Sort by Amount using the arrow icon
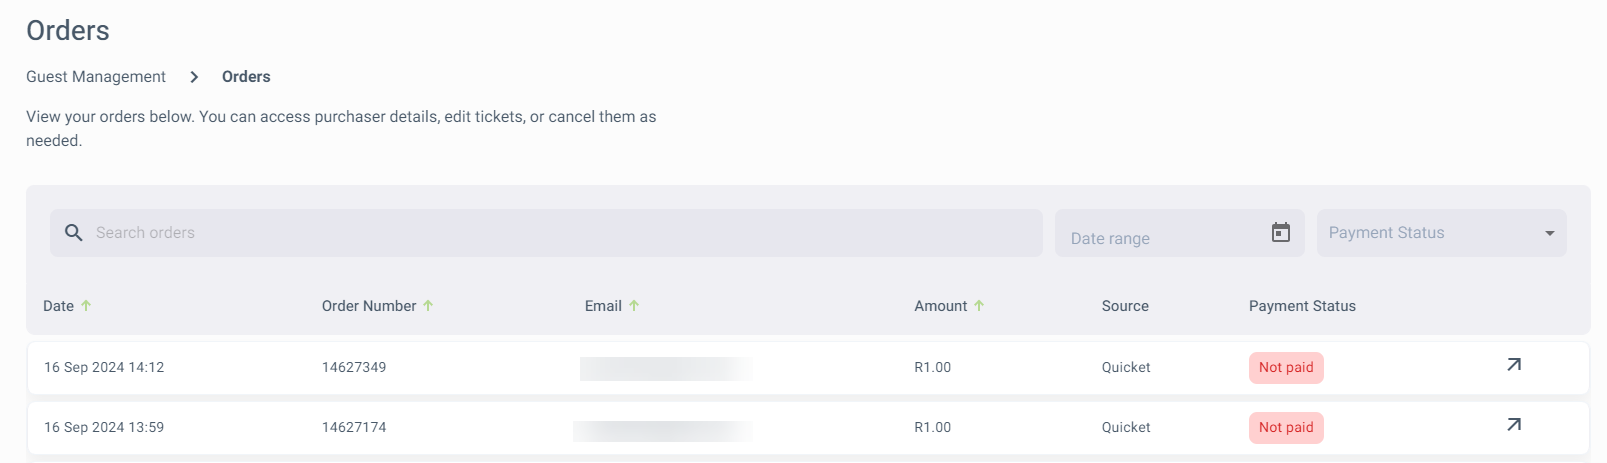The height and width of the screenshot is (463, 1607). tap(979, 306)
